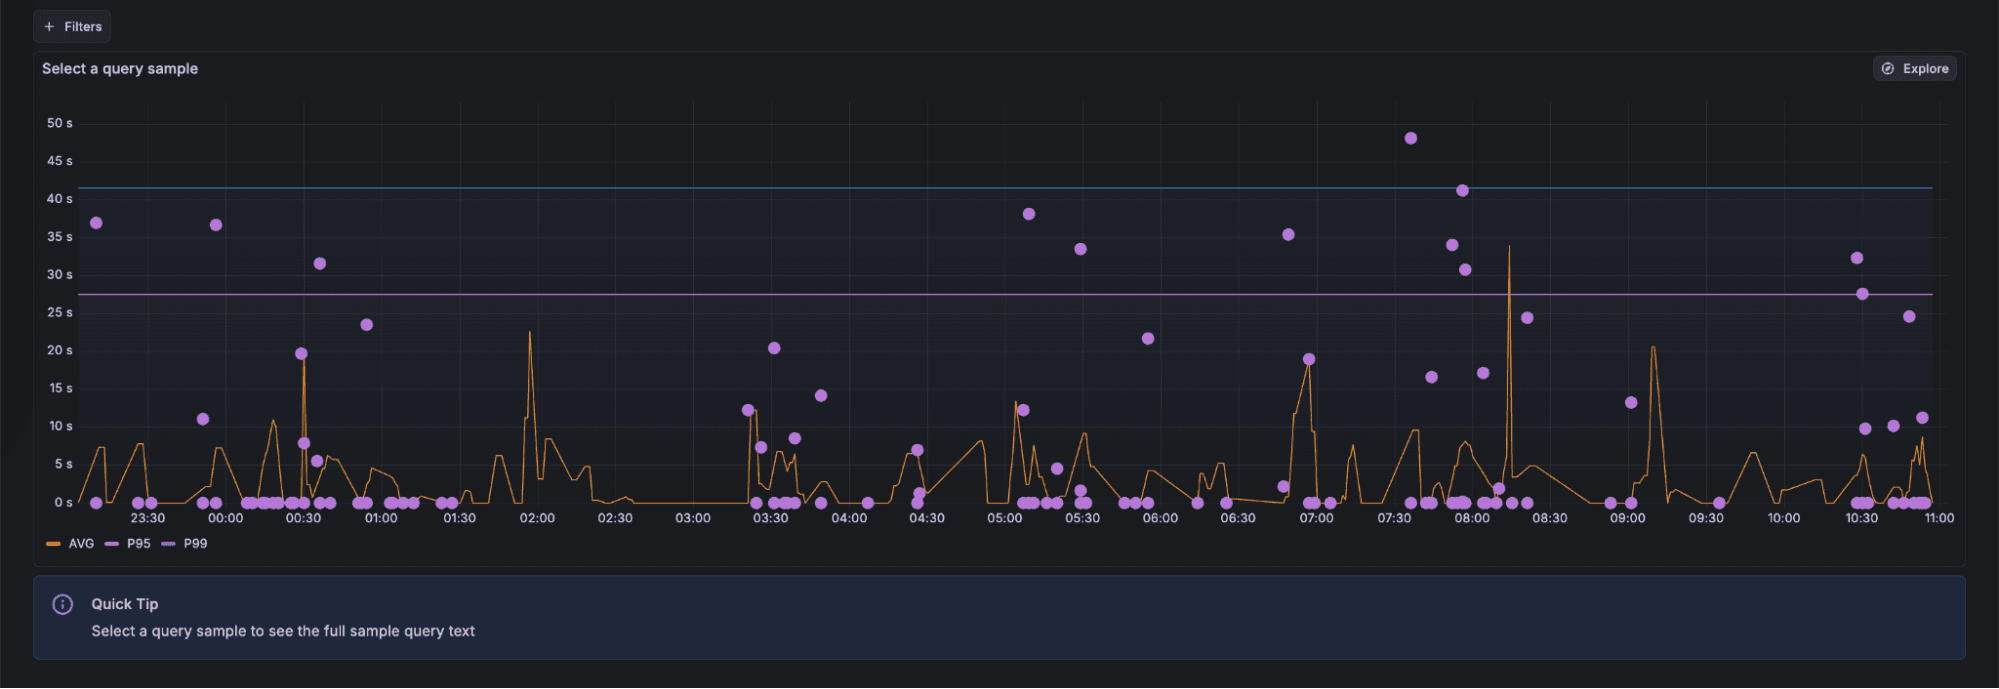Select the 24 s query sample before 11:00
The width and height of the screenshot is (1999, 689).
point(1909,317)
